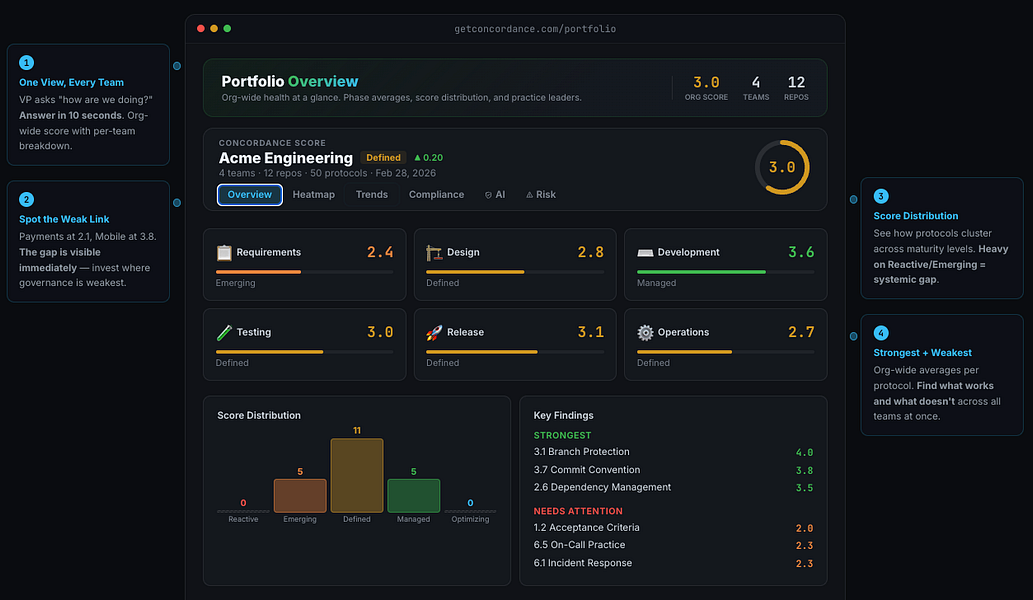1033x600 pixels.
Task: Click the Design crane icon
Action: click(x=433, y=252)
